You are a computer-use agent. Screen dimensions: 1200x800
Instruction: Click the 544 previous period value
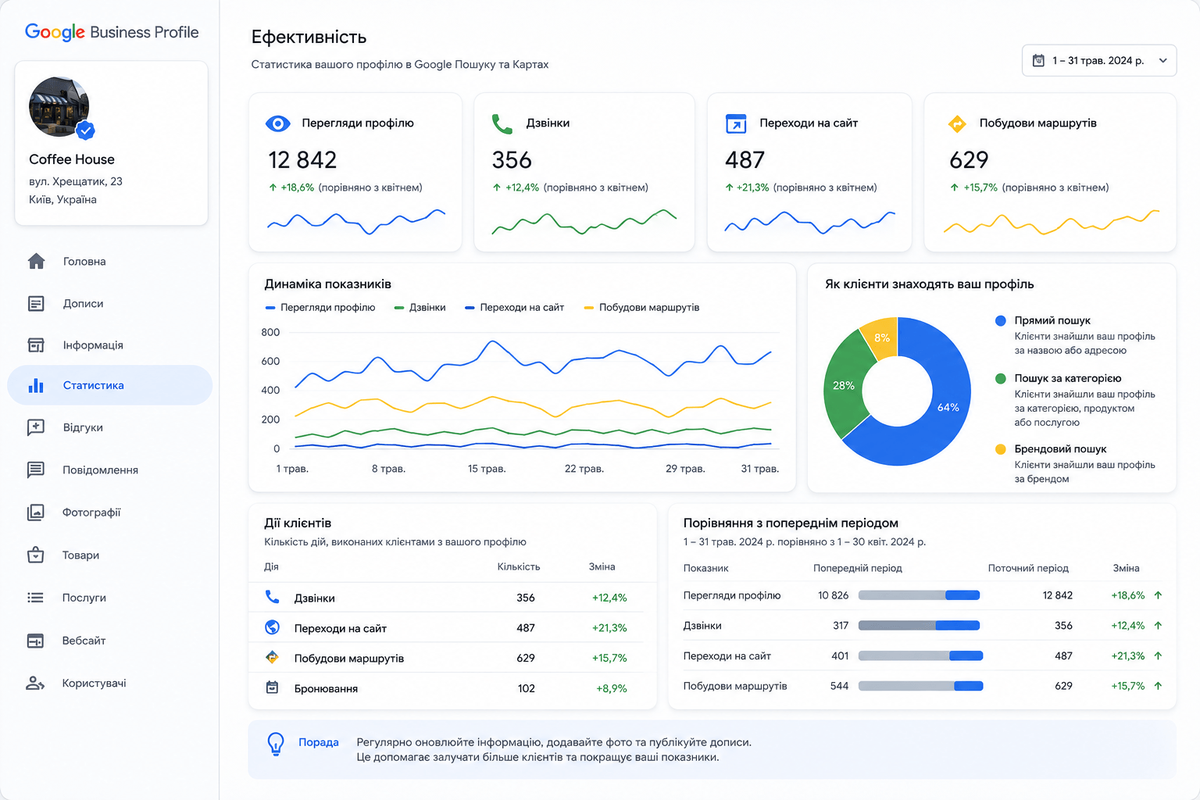pos(839,686)
